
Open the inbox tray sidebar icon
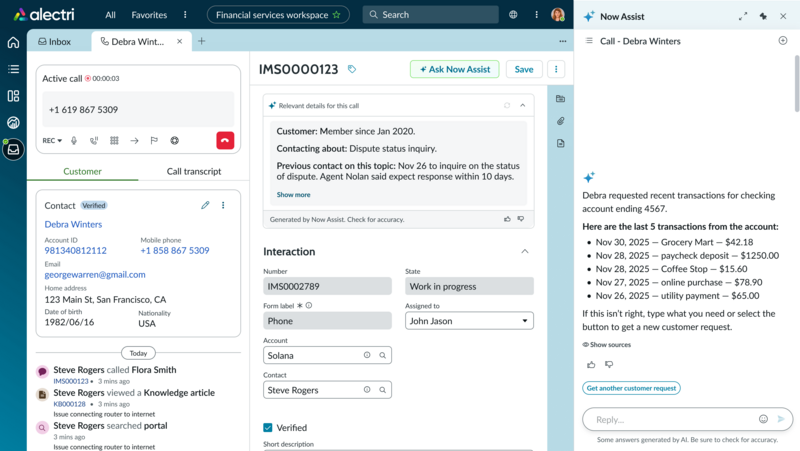pyautogui.click(x=13, y=149)
